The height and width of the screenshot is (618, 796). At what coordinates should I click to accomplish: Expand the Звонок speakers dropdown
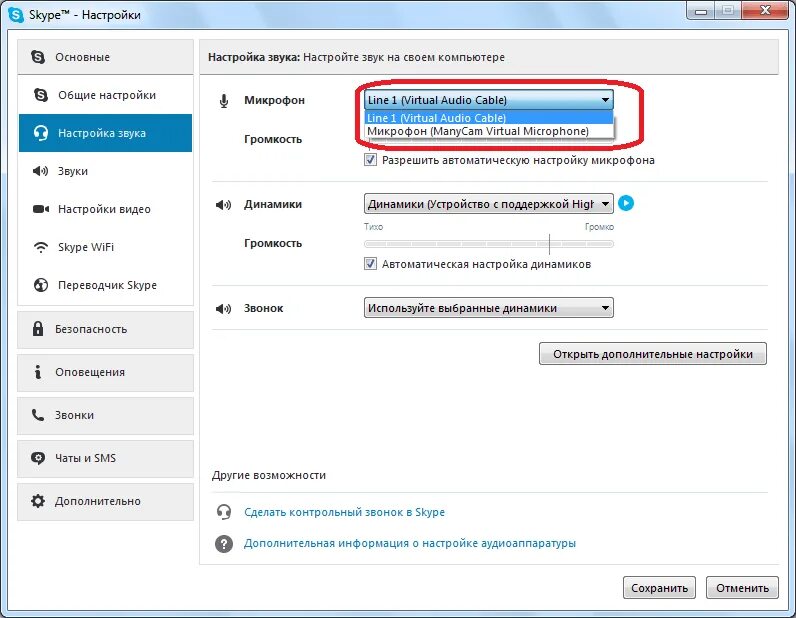coord(488,308)
